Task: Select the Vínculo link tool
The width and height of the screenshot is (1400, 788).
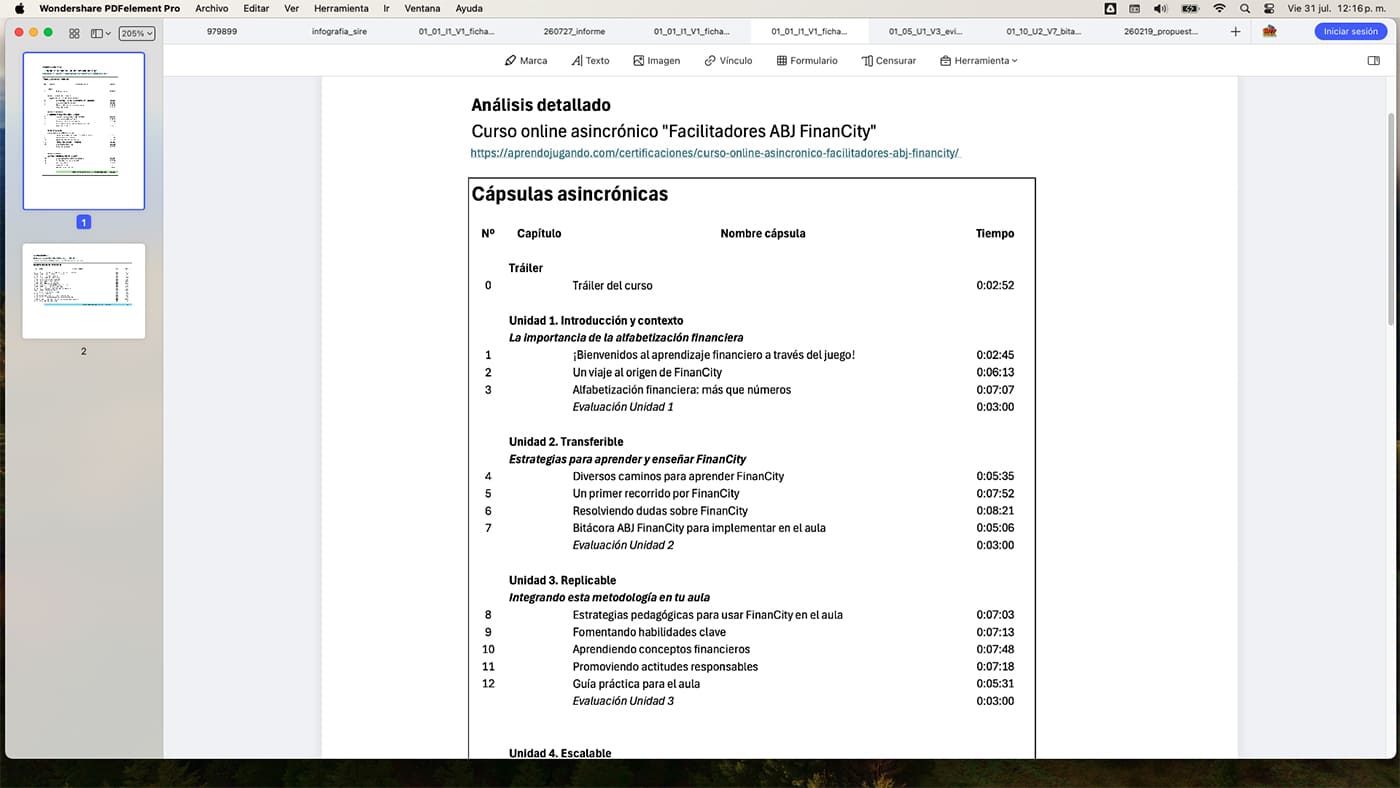Action: pyautogui.click(x=728, y=61)
